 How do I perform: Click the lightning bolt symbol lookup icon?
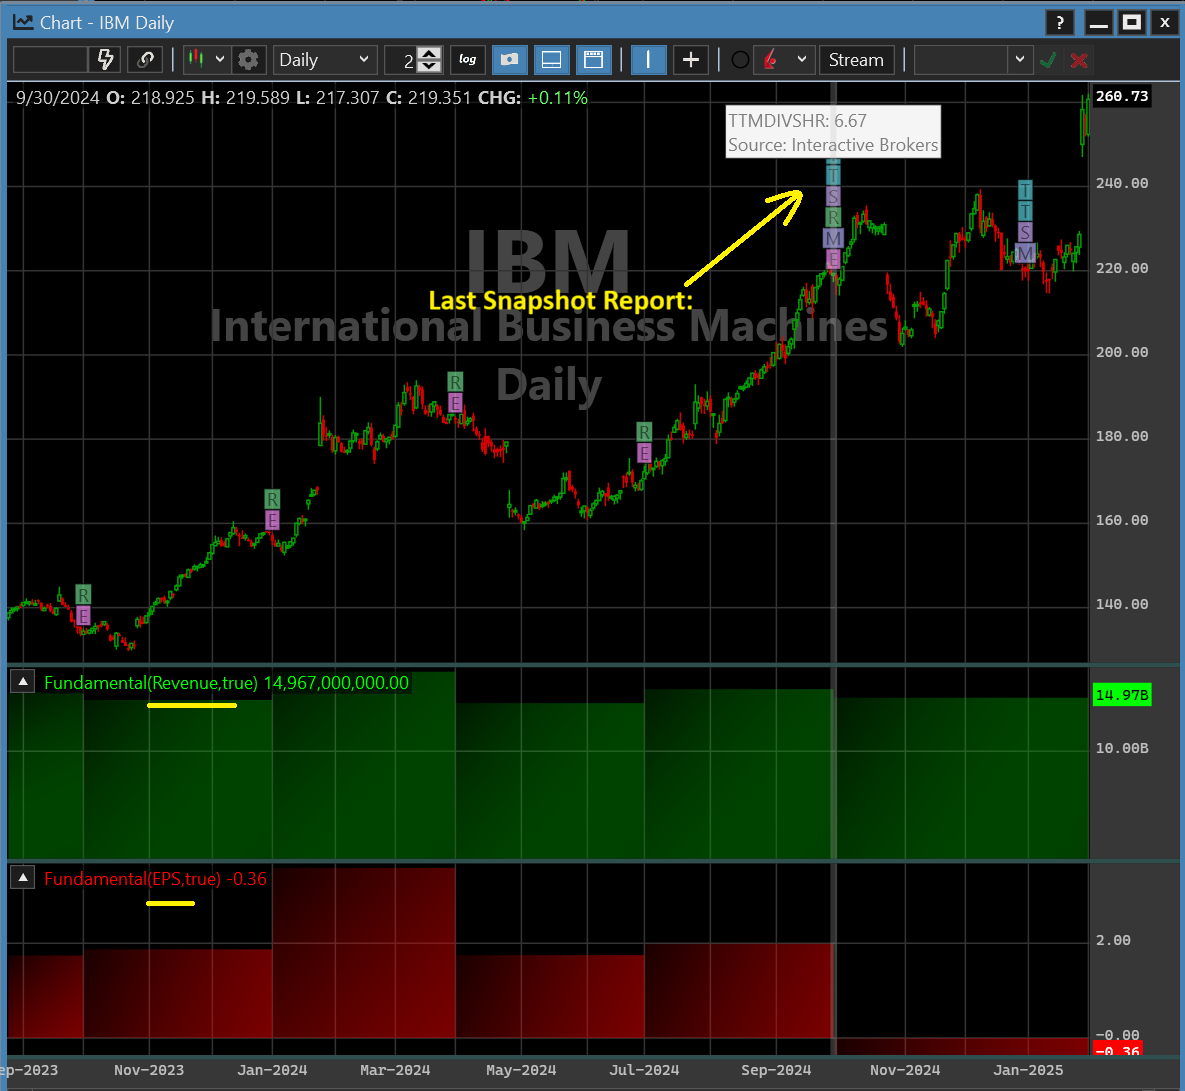[105, 60]
